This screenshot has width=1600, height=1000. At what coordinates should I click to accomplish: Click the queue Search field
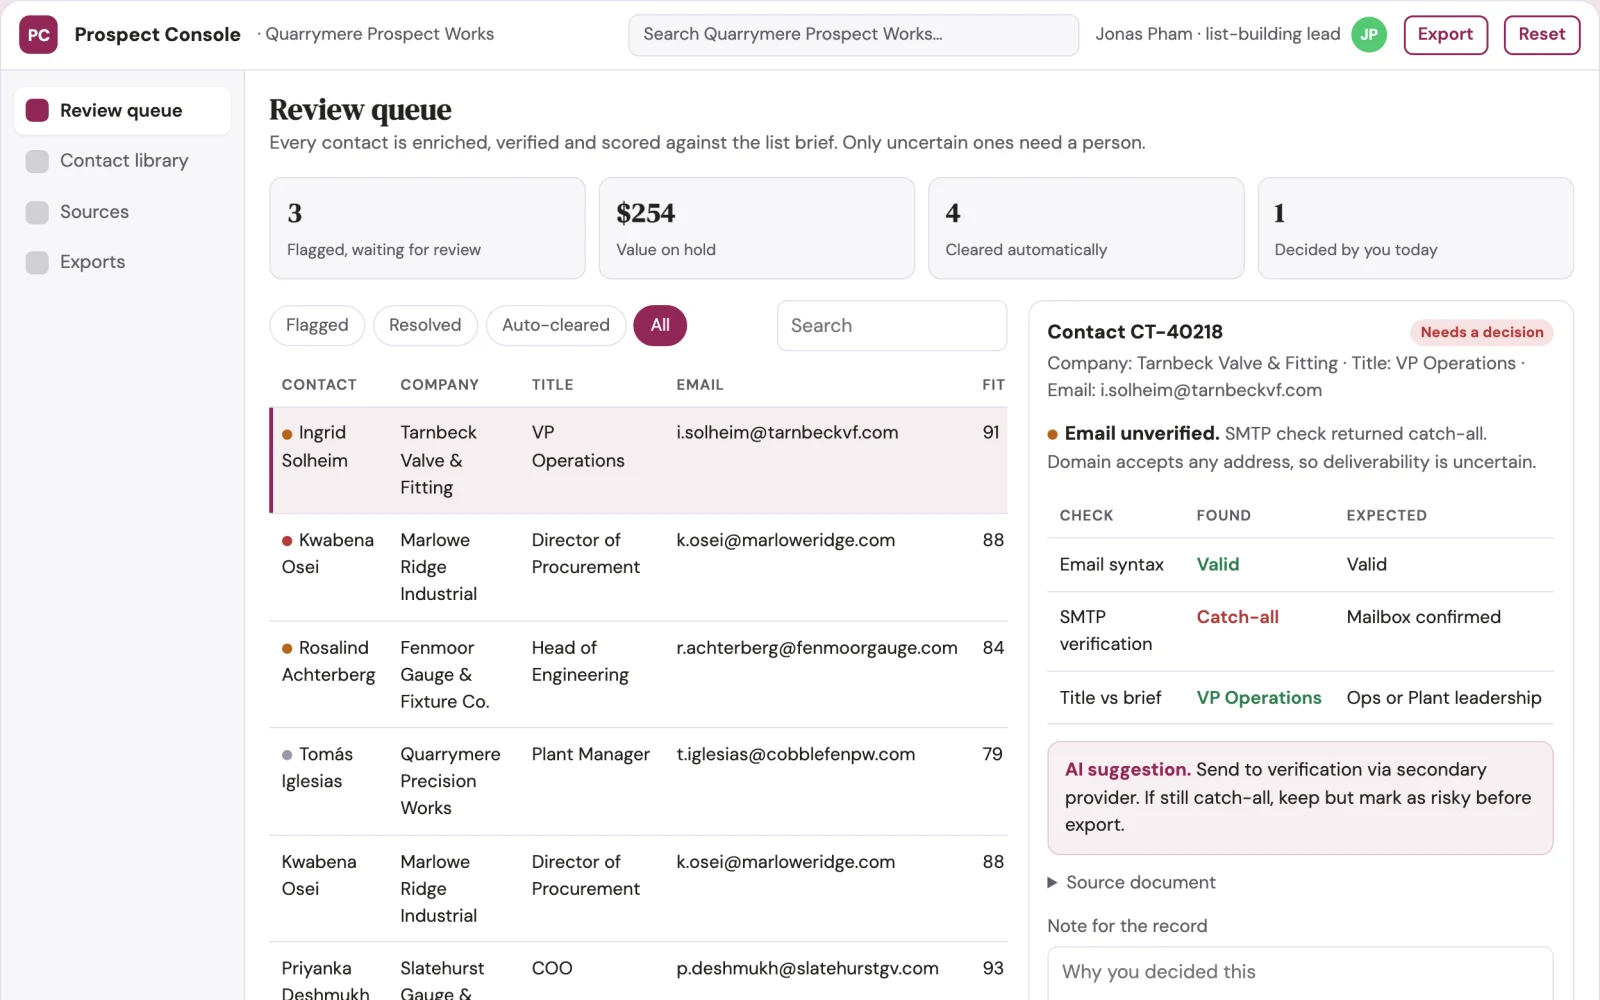pos(892,326)
